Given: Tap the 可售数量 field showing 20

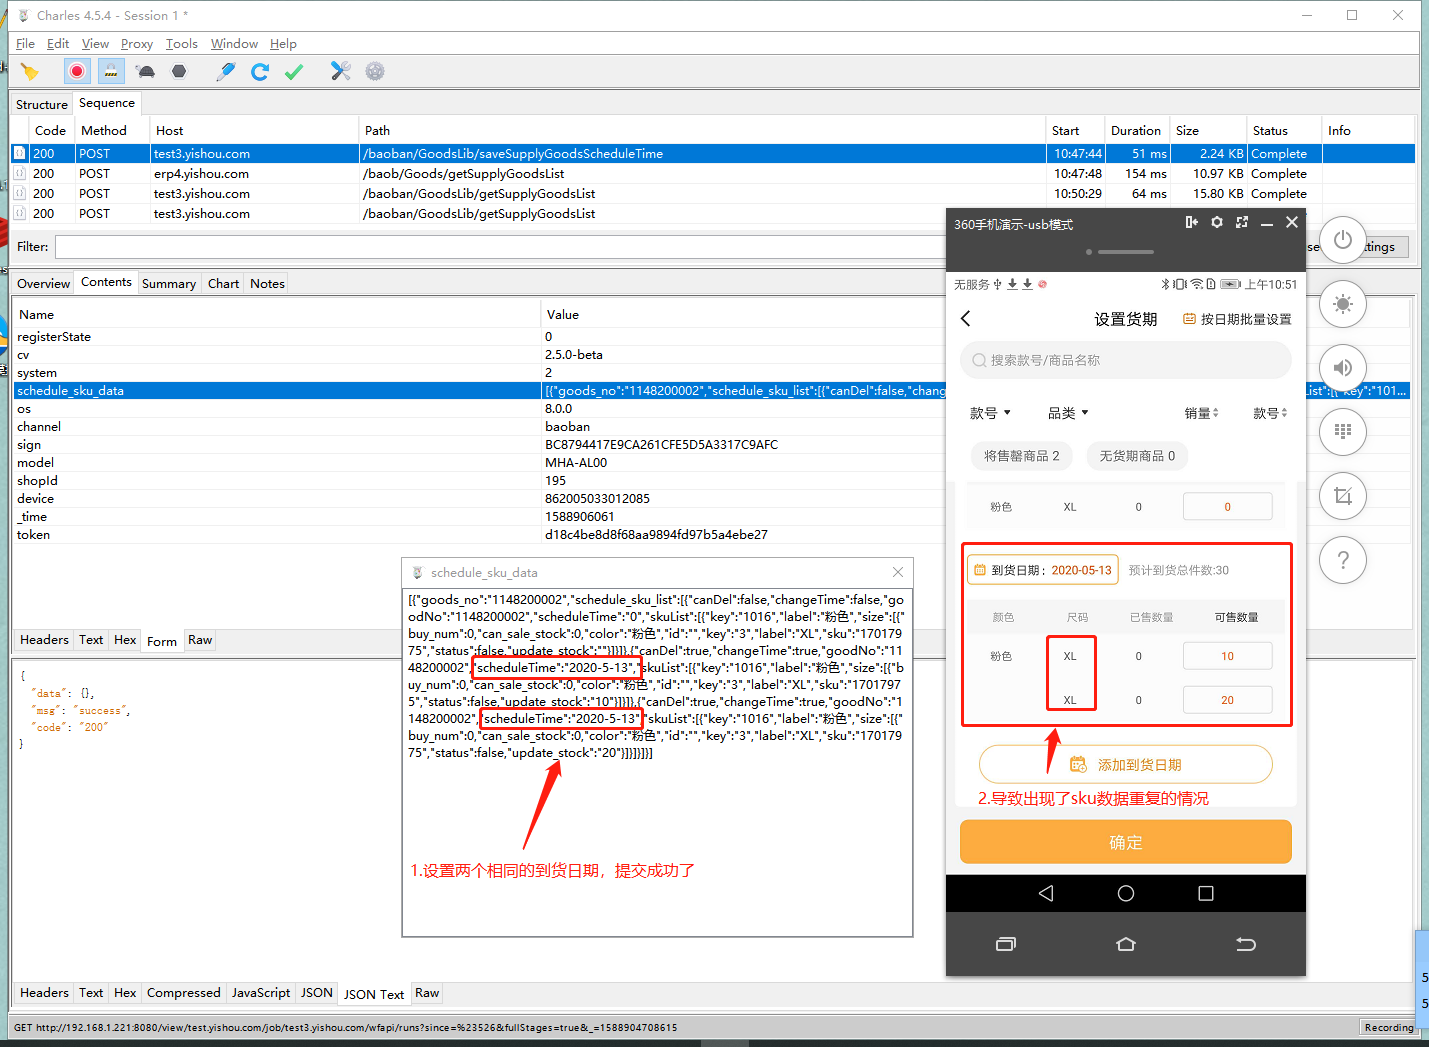Looking at the screenshot, I should pos(1228,700).
